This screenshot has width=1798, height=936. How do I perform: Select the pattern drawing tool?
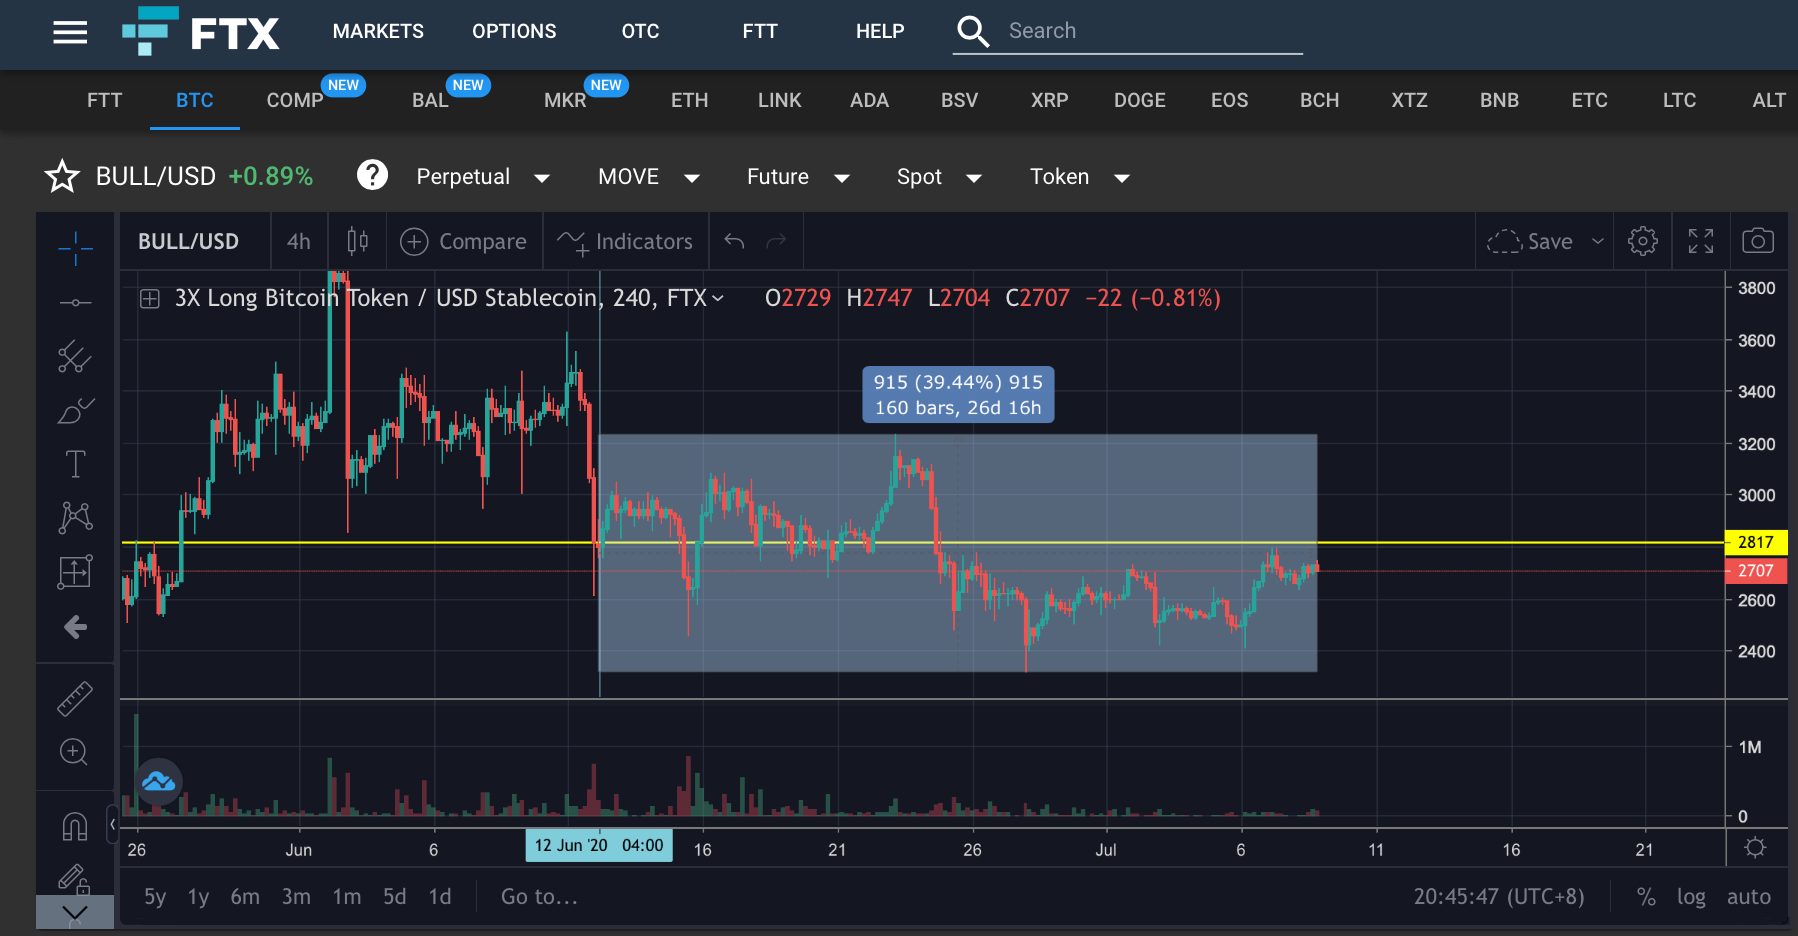75,517
